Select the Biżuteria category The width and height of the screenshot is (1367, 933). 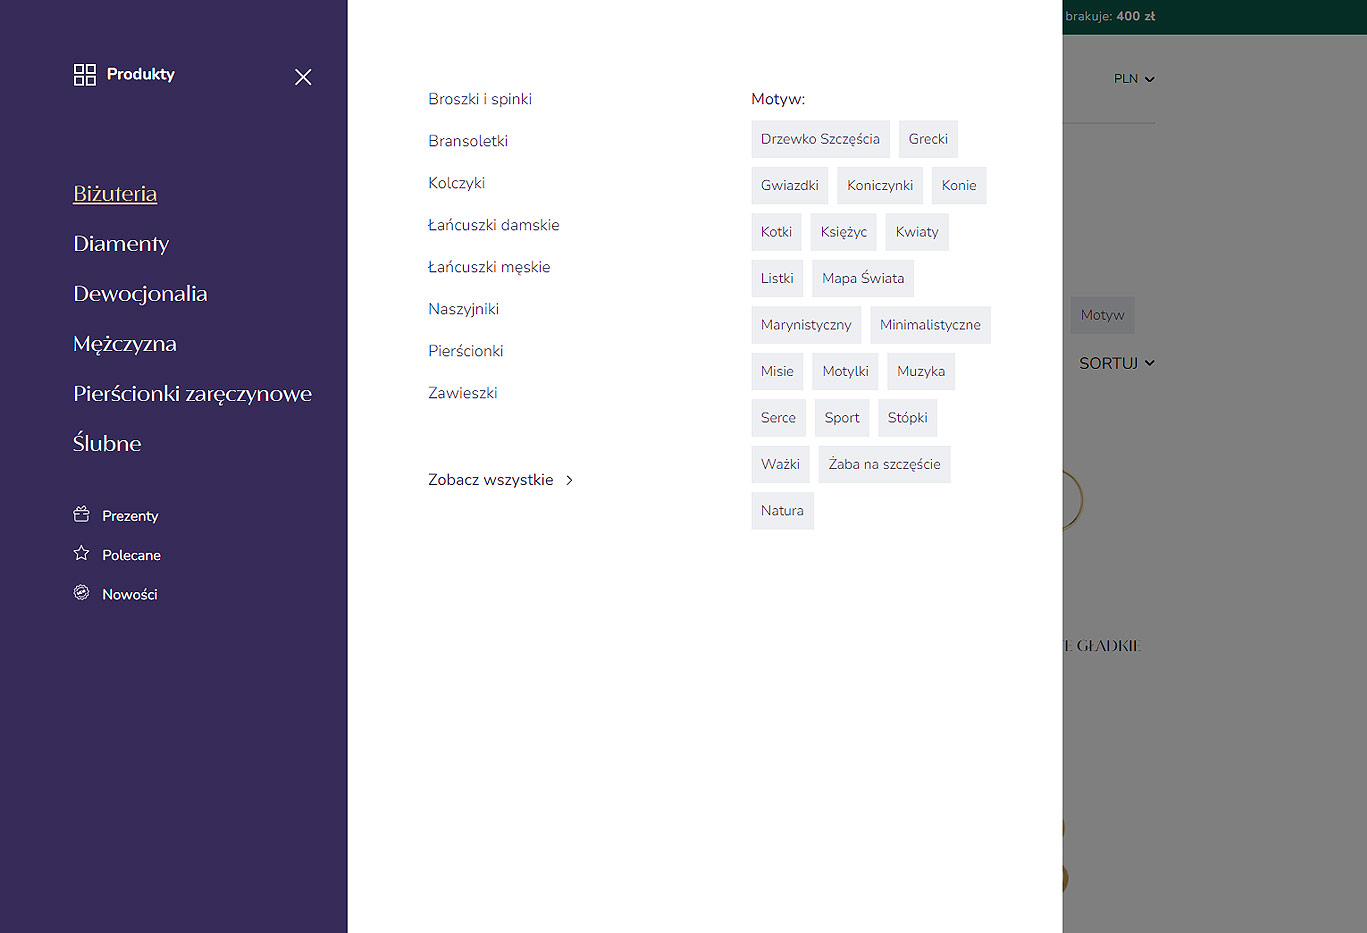(x=115, y=194)
